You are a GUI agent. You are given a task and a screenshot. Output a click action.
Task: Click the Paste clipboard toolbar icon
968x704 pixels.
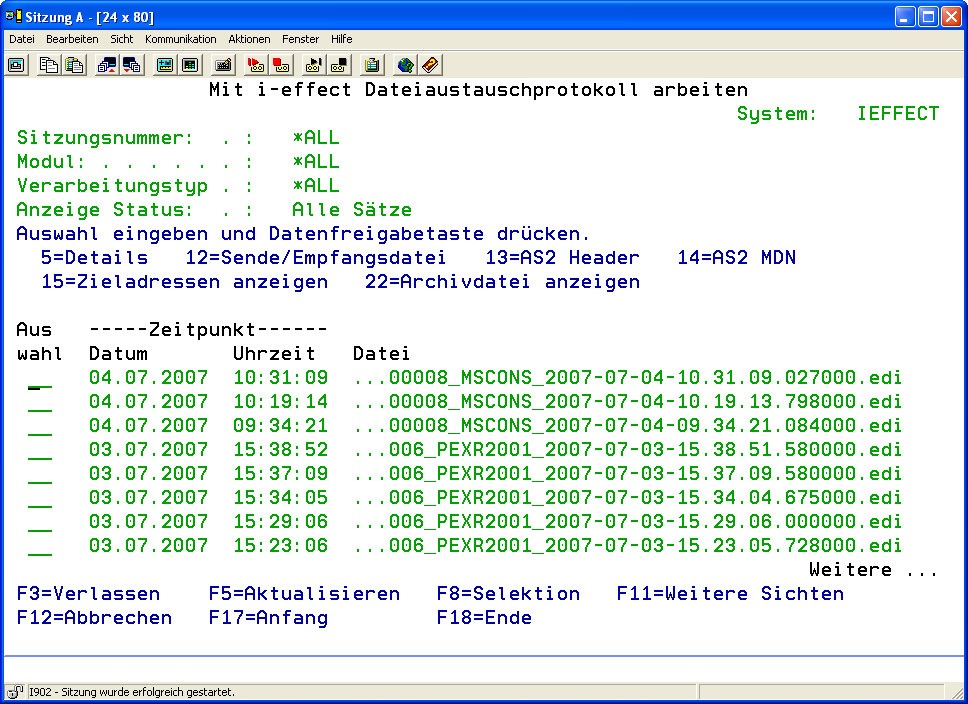[74, 65]
